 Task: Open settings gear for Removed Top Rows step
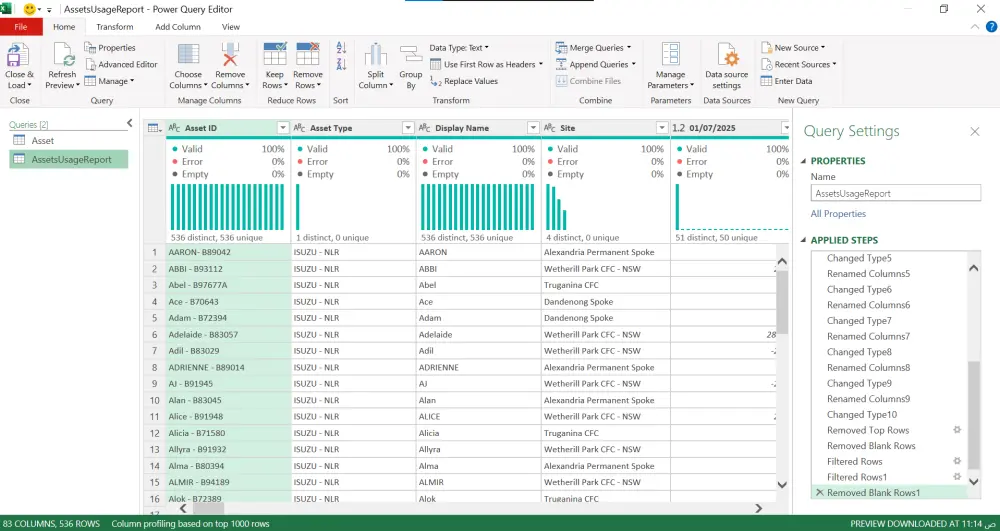[x=957, y=430]
